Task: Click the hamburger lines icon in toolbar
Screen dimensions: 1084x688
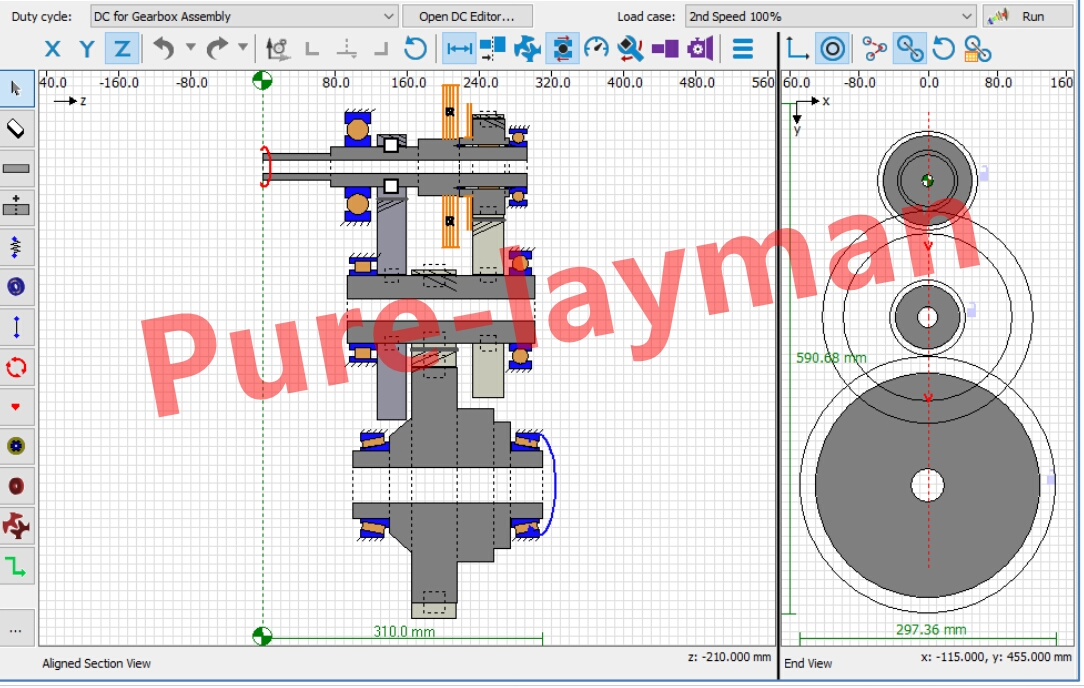Action: pos(742,48)
